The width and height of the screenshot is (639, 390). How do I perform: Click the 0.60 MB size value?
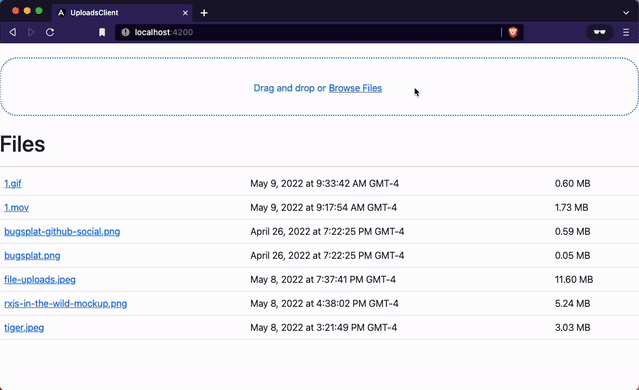[x=573, y=183]
